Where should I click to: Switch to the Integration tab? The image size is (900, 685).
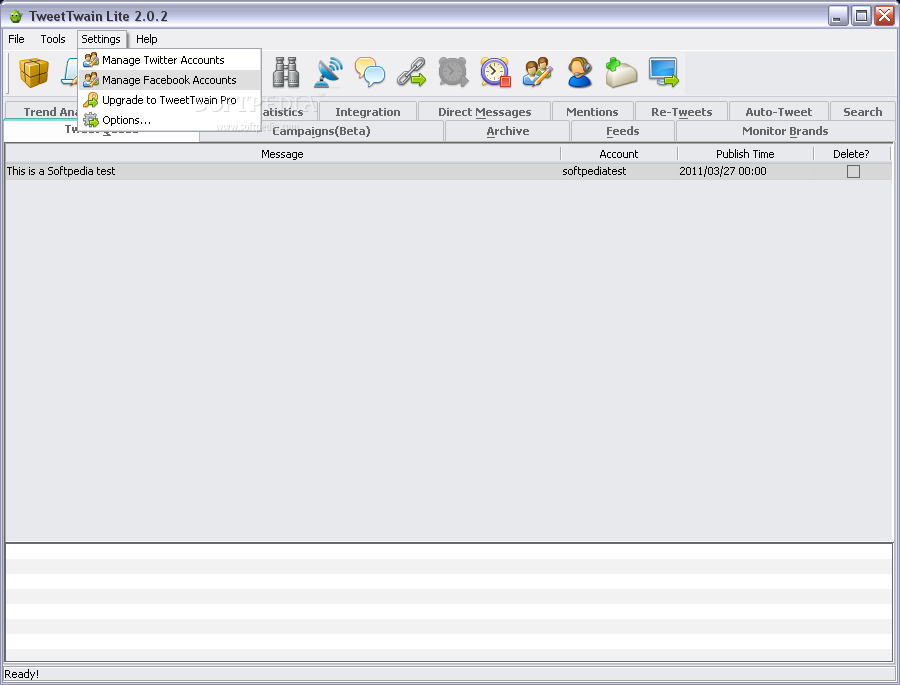click(368, 112)
